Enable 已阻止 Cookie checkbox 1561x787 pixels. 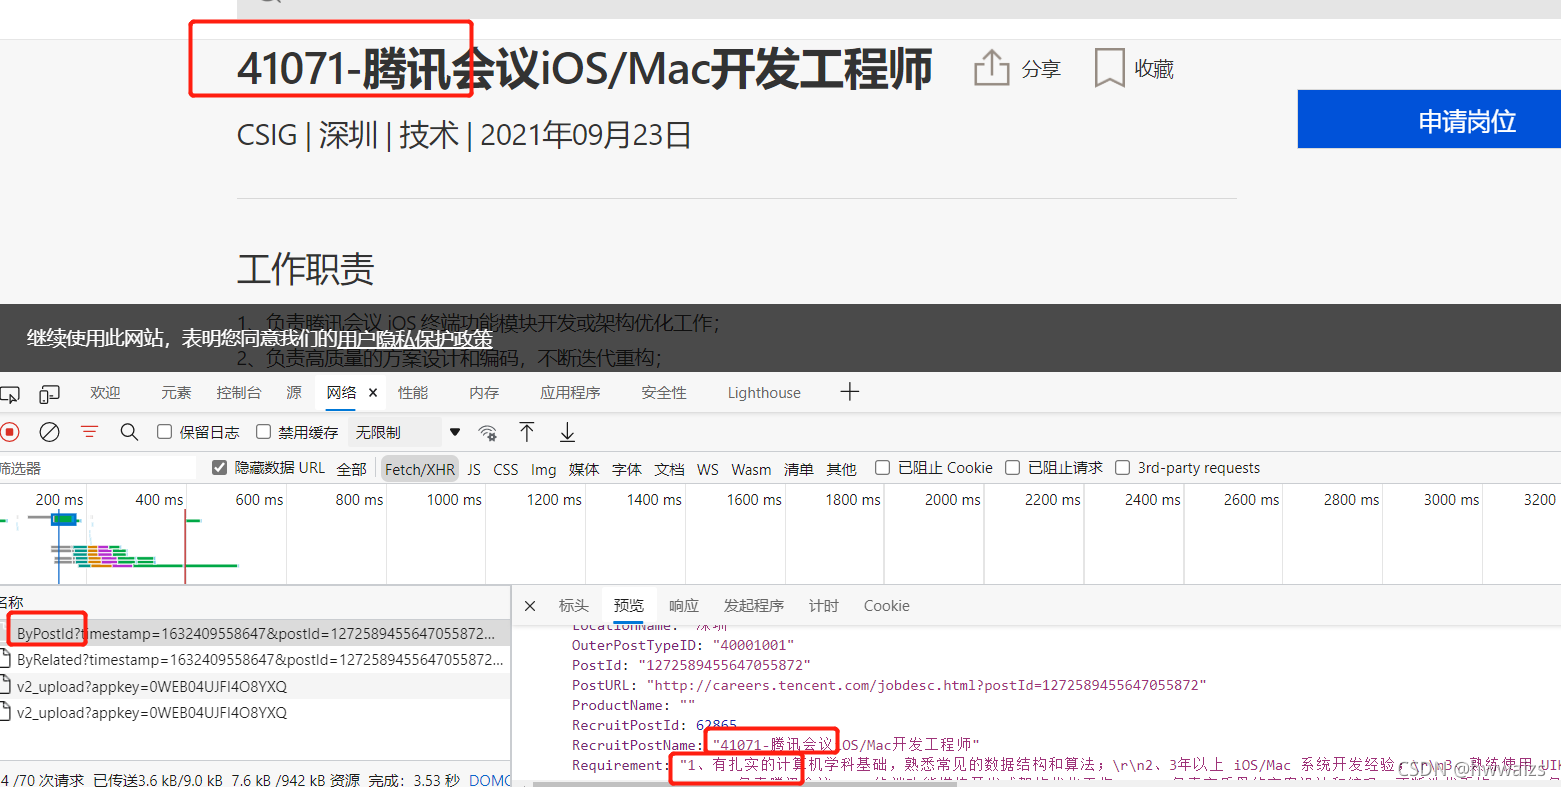click(x=882, y=468)
